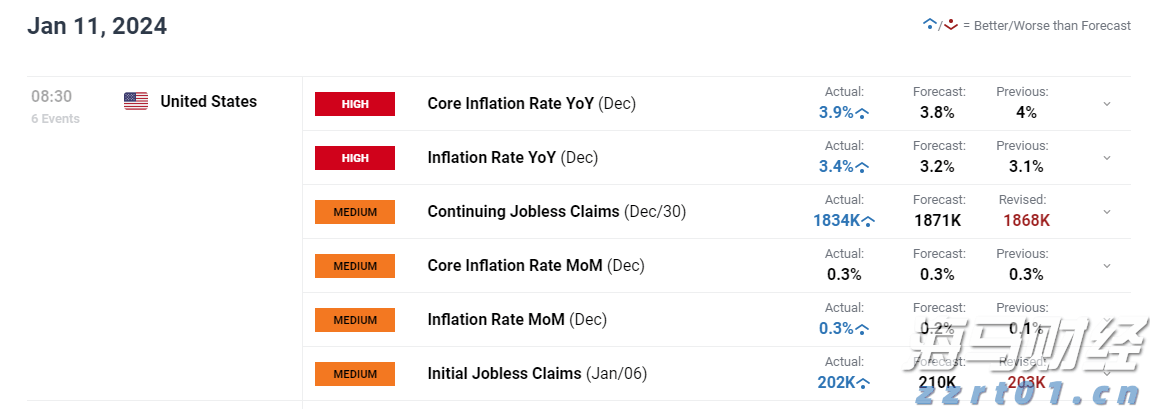Click the blue arrow icon beside 1834K
This screenshot has height=409, width=1150.
(x=869, y=222)
